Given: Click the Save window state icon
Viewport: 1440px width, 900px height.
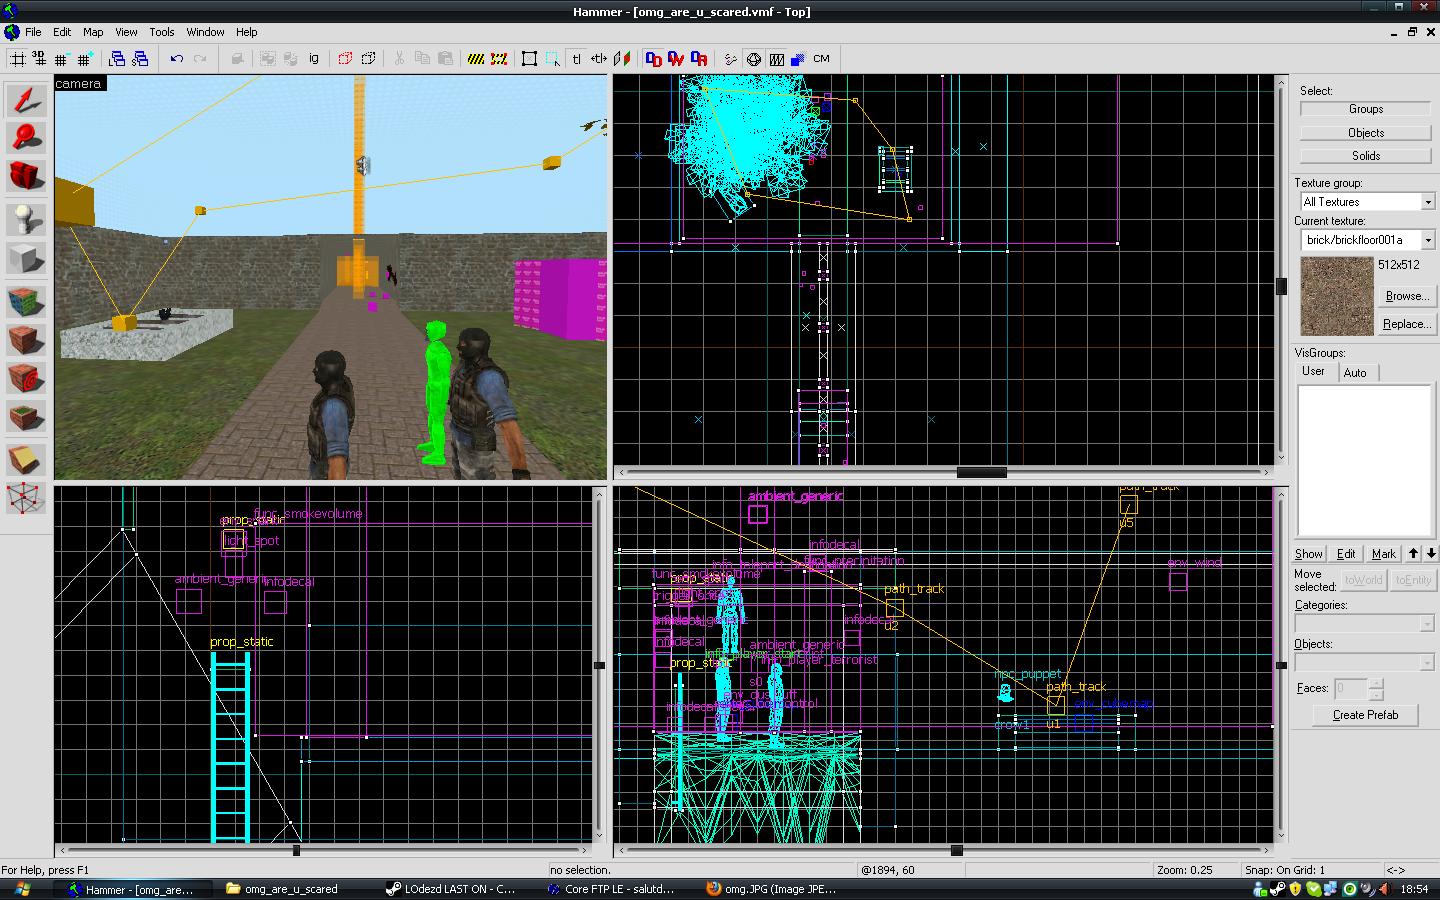Looking at the screenshot, I should pyautogui.click(x=140, y=59).
